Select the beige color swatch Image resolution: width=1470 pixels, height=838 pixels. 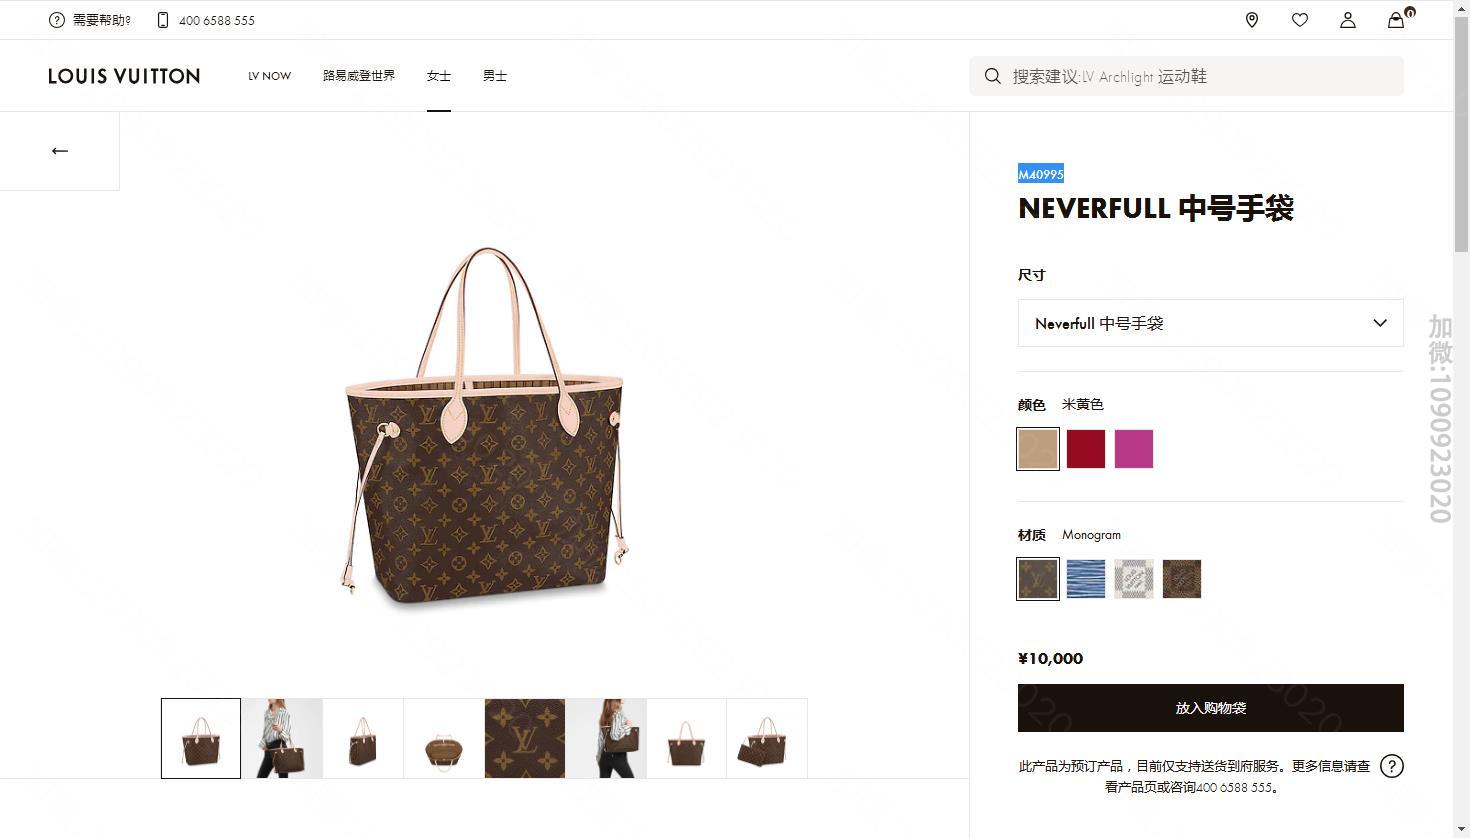(x=1038, y=449)
